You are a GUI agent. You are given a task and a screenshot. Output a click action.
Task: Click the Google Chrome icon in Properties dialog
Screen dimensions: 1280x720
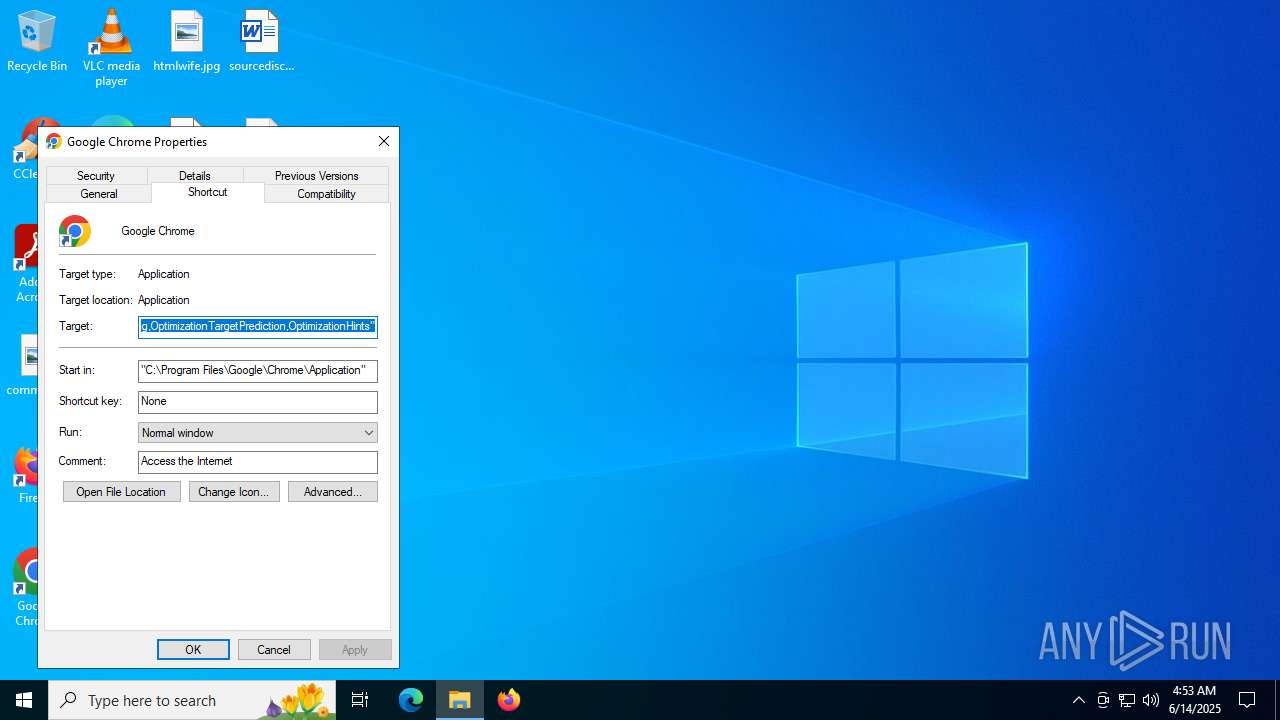[75, 231]
